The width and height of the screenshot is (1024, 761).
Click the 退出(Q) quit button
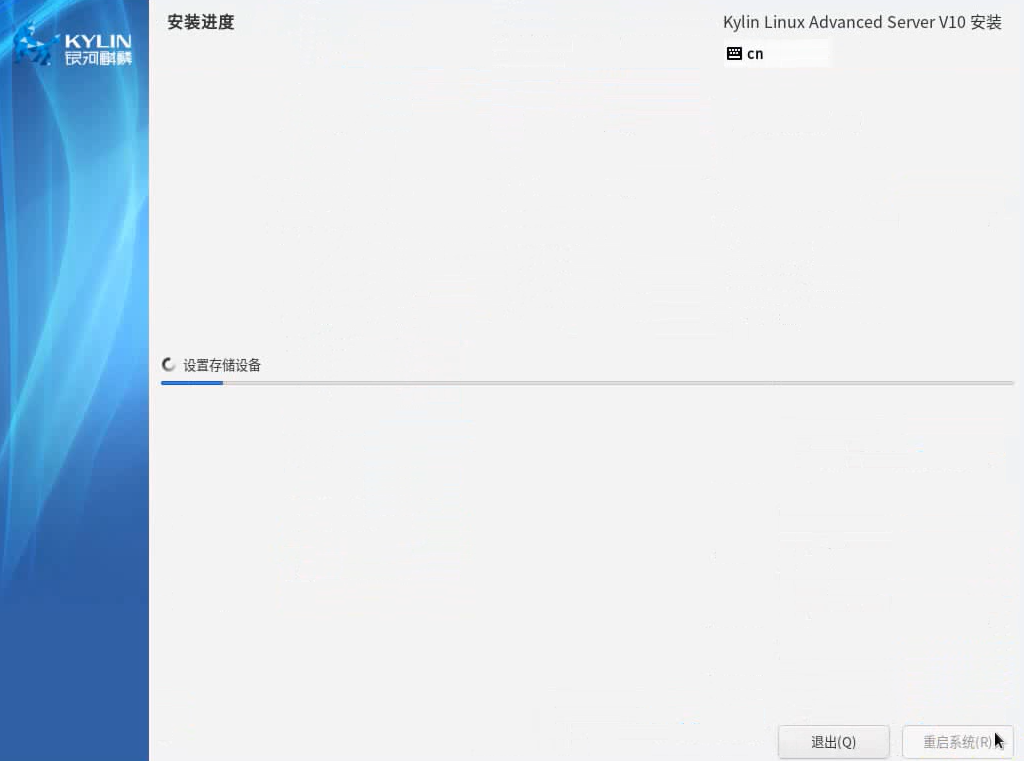tap(833, 742)
